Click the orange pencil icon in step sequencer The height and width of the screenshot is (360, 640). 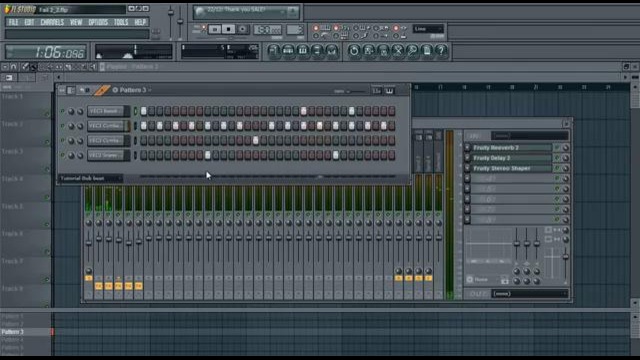point(102,90)
